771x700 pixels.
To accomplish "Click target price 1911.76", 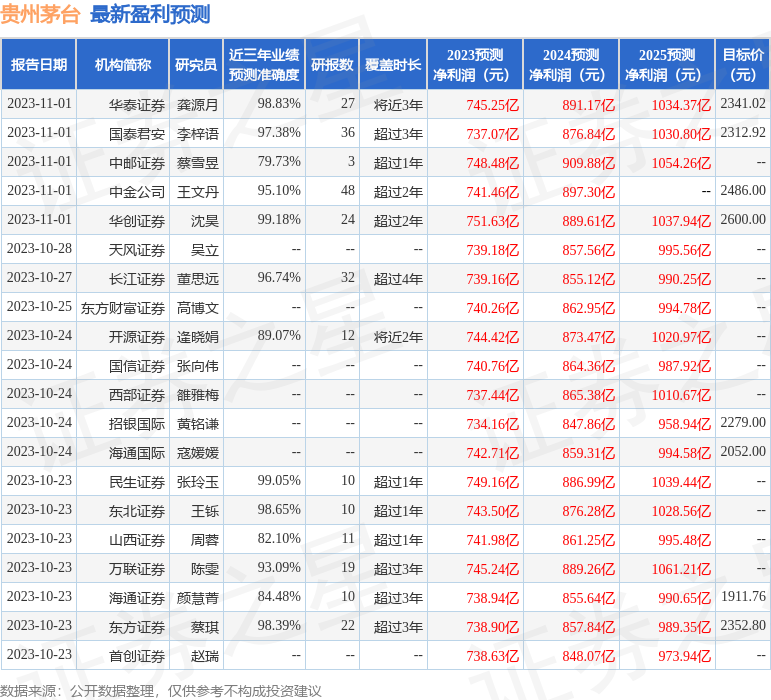I will click(x=743, y=597).
